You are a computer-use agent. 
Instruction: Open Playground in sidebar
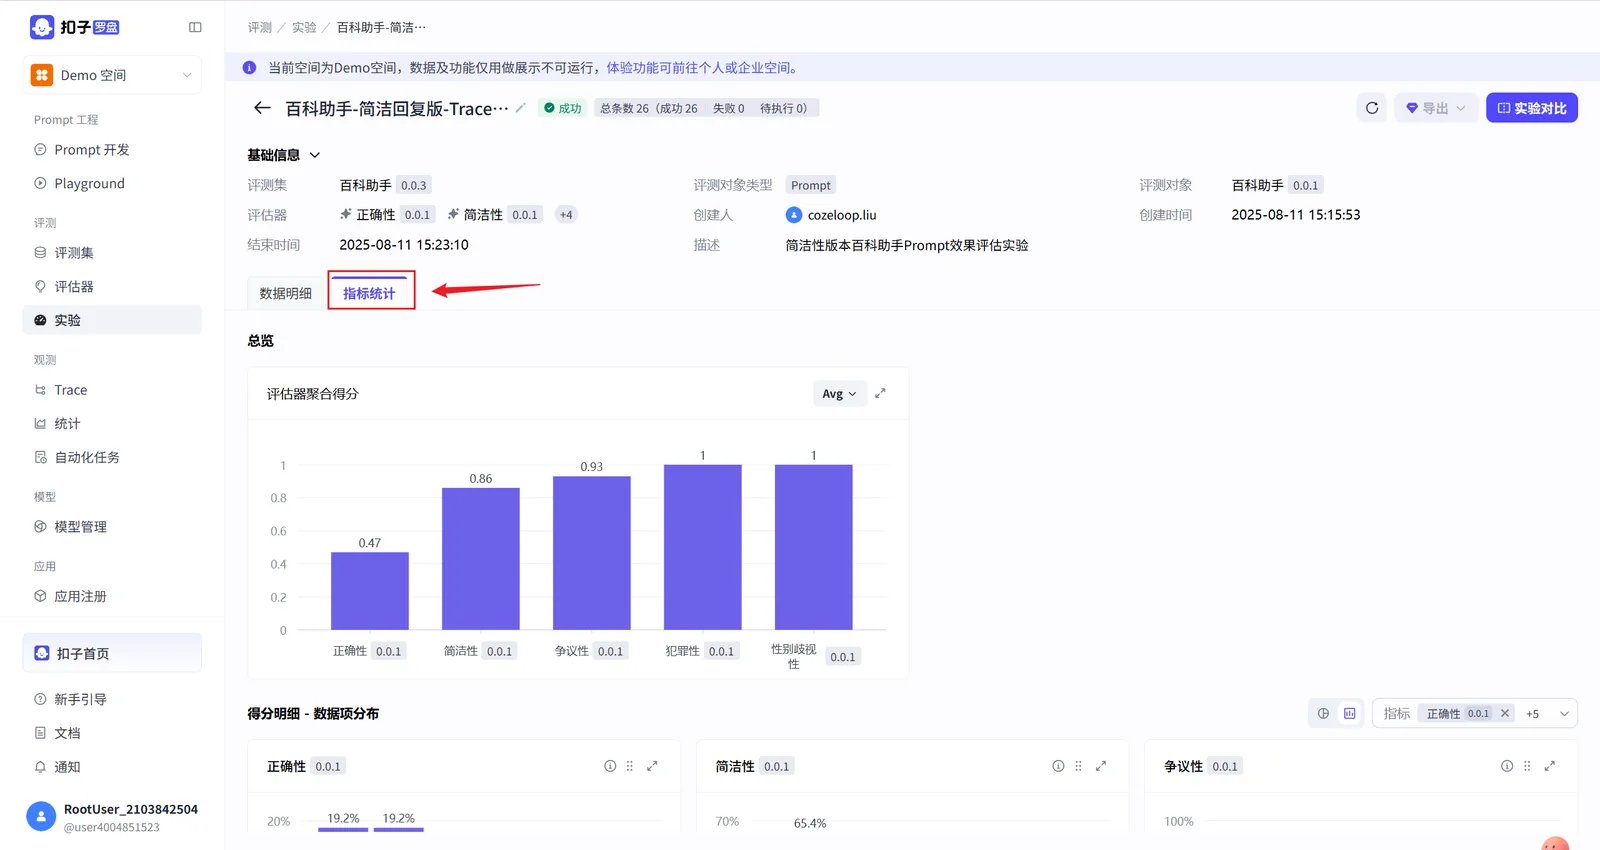click(112, 184)
